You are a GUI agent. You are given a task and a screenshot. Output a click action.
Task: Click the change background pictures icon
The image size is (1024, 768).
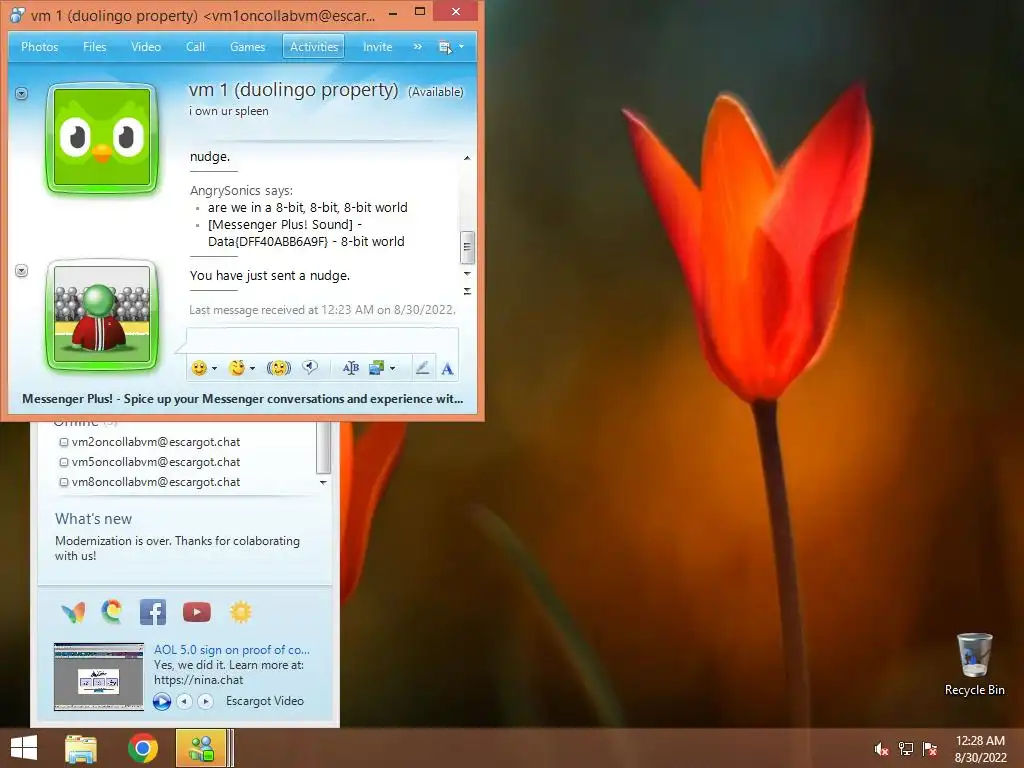[x=377, y=368]
